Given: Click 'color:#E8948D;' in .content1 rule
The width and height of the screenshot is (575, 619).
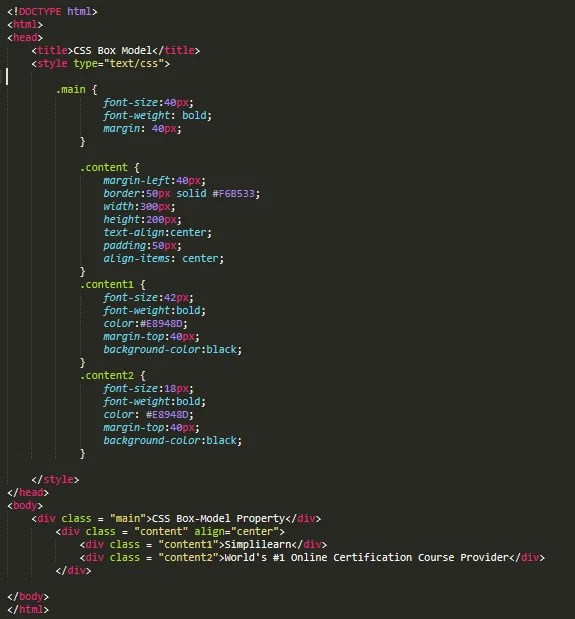Looking at the screenshot, I should (x=145, y=323).
